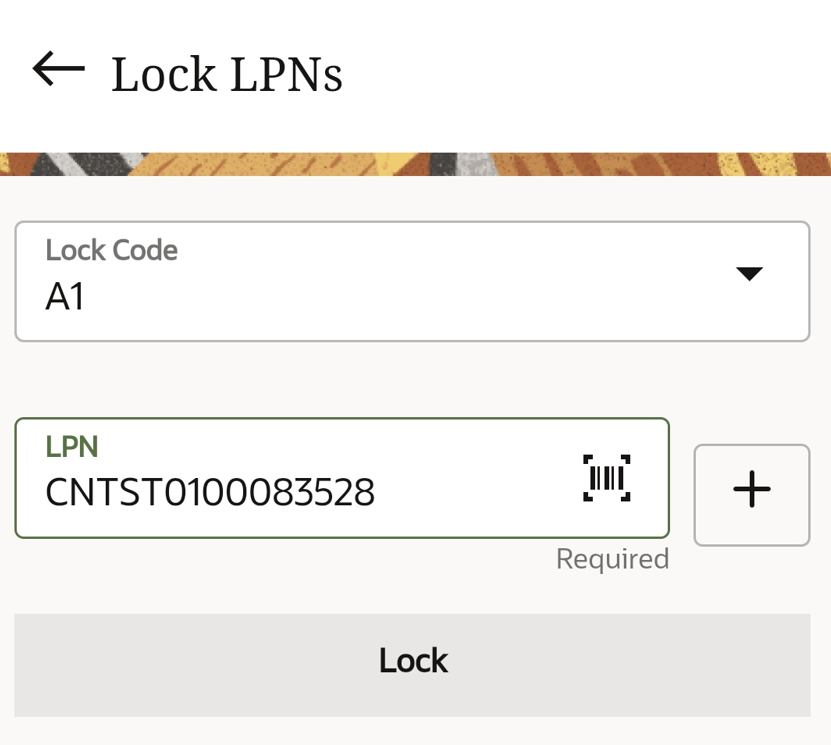This screenshot has height=745, width=831.
Task: Tap the Lock LPNs page title
Action: 227,70
